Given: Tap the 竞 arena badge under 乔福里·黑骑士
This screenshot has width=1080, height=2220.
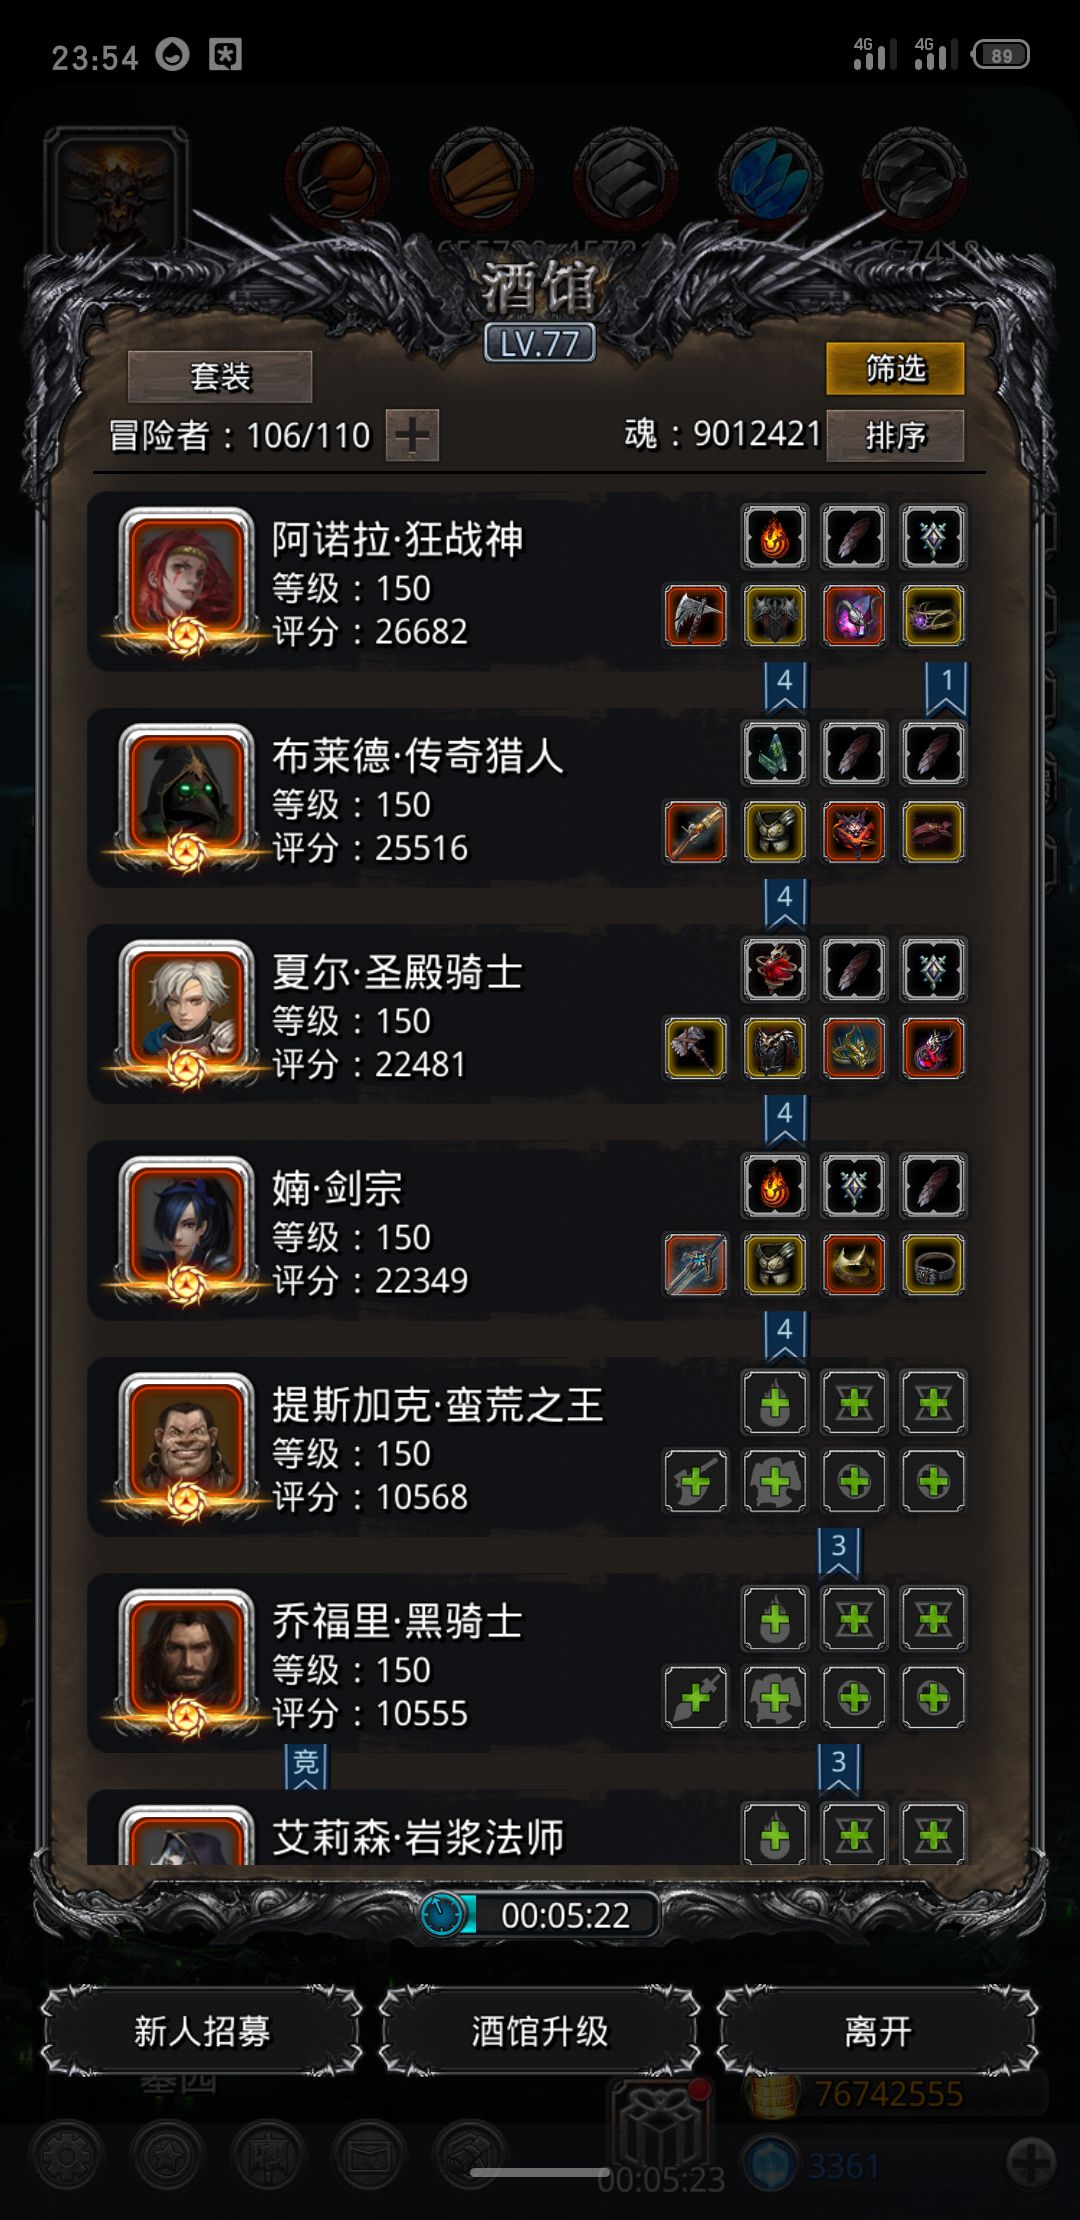Looking at the screenshot, I should point(305,1767).
